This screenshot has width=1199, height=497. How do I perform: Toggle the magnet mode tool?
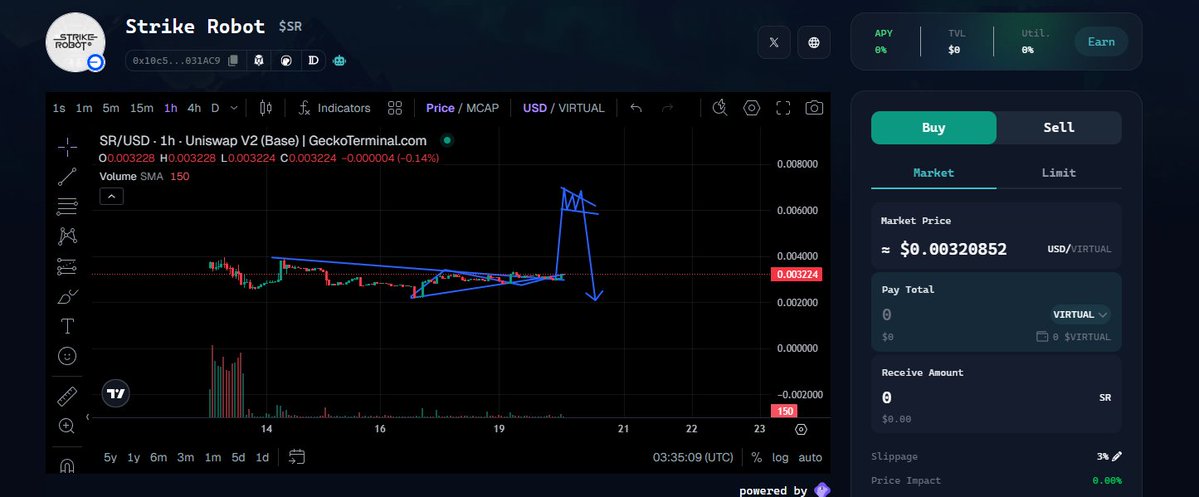tap(67, 465)
